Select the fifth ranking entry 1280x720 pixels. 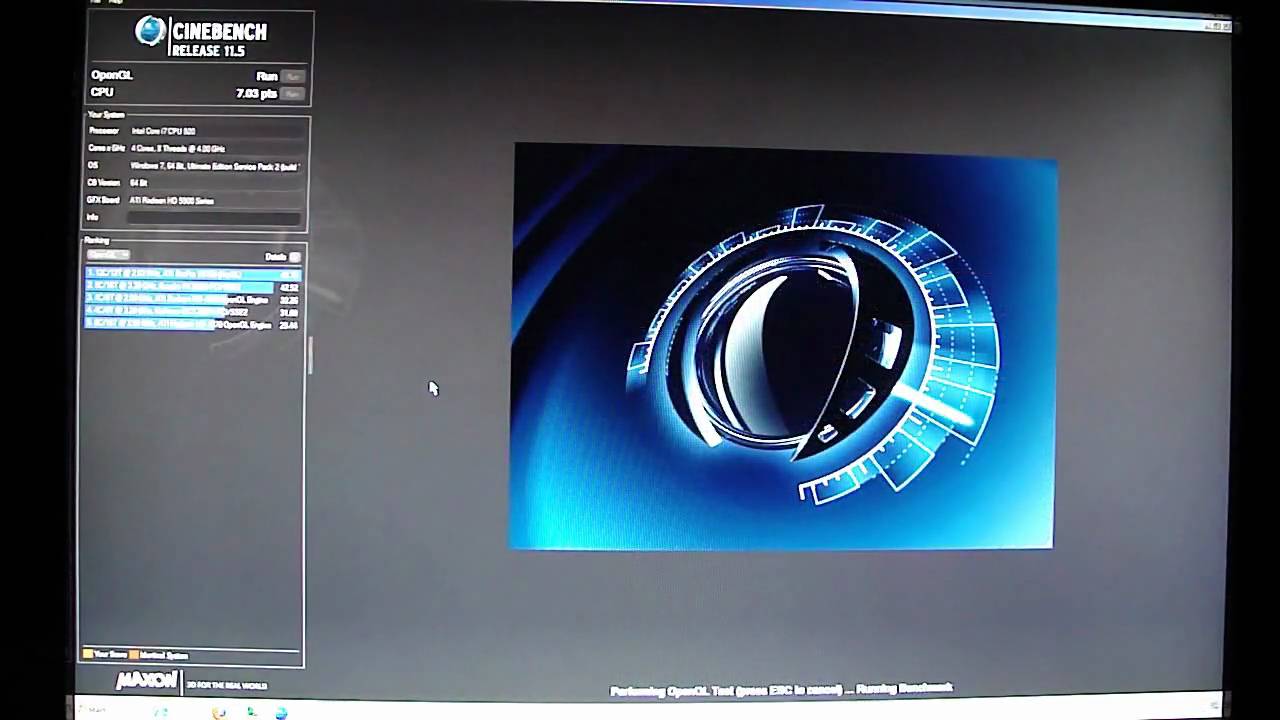click(x=192, y=325)
